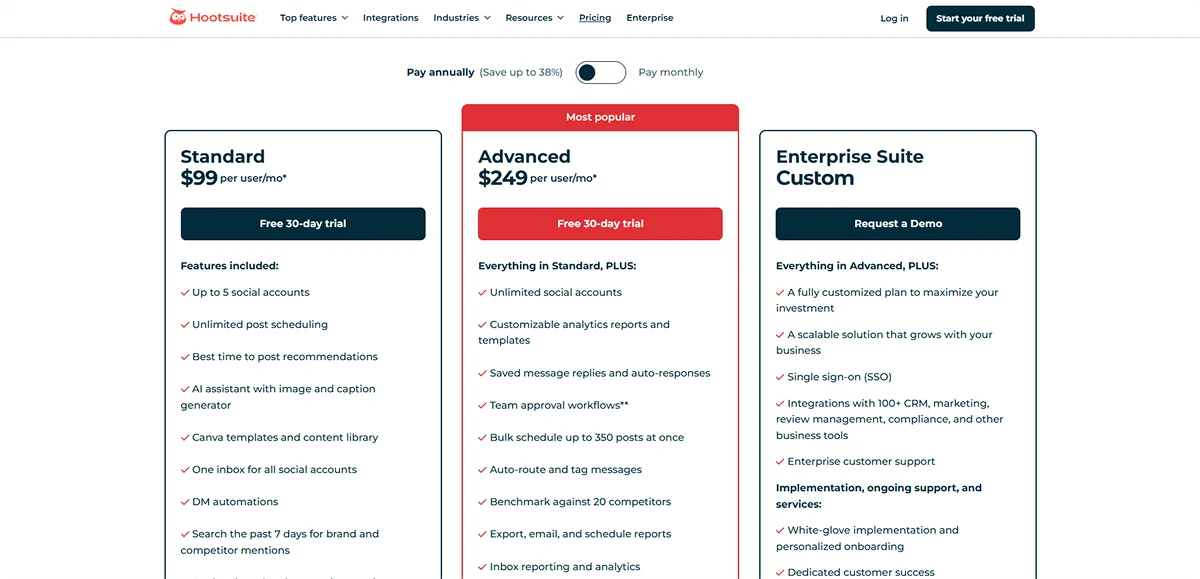Click checkmark beside "Unlimited social accounts"
Screen dimensions: 1200x579
482,292
